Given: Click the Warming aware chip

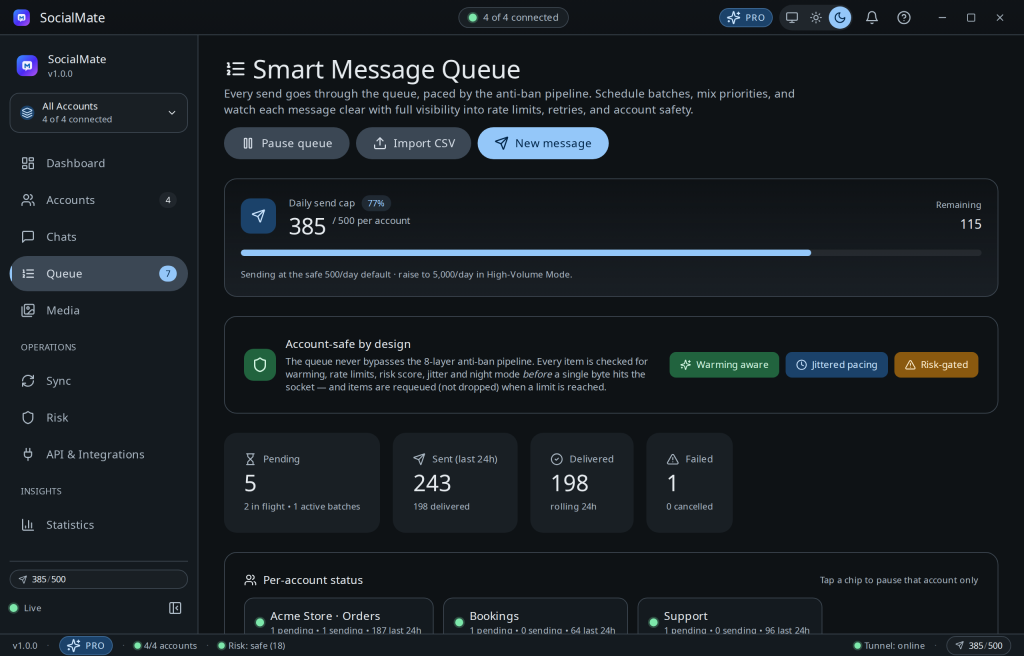Looking at the screenshot, I should pos(724,365).
